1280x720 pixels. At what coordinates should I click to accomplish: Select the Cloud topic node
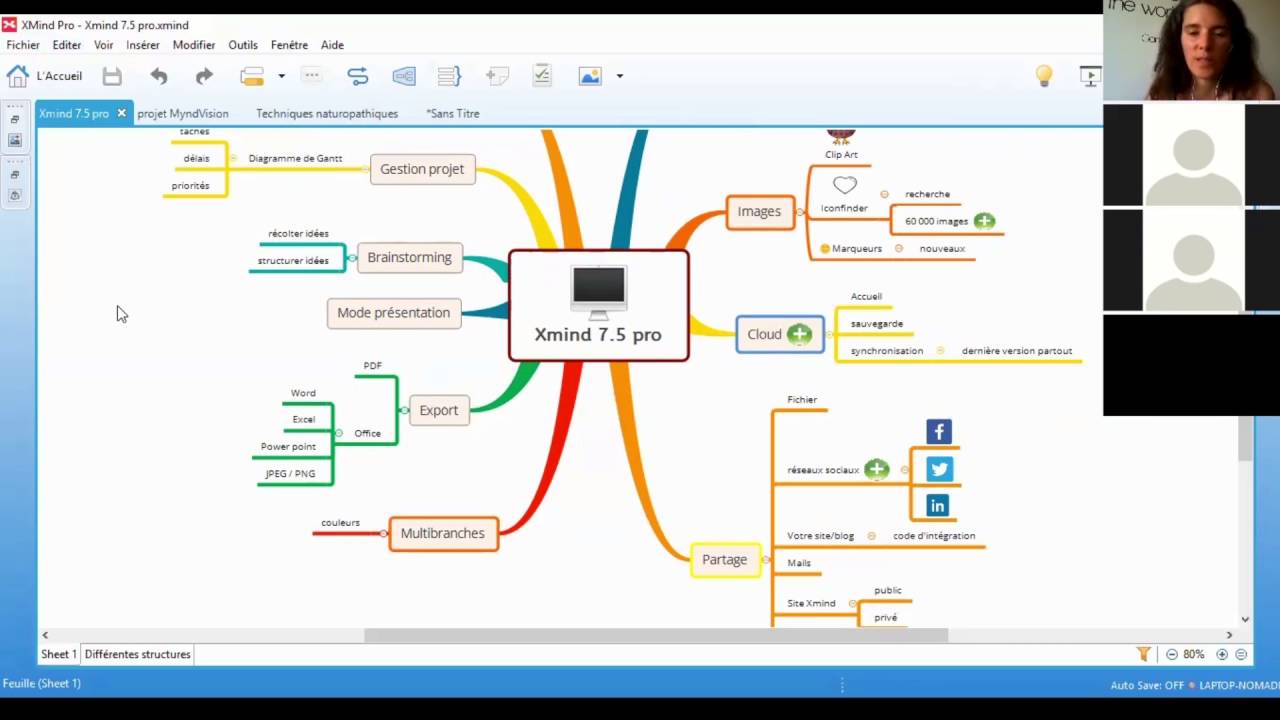(780, 334)
